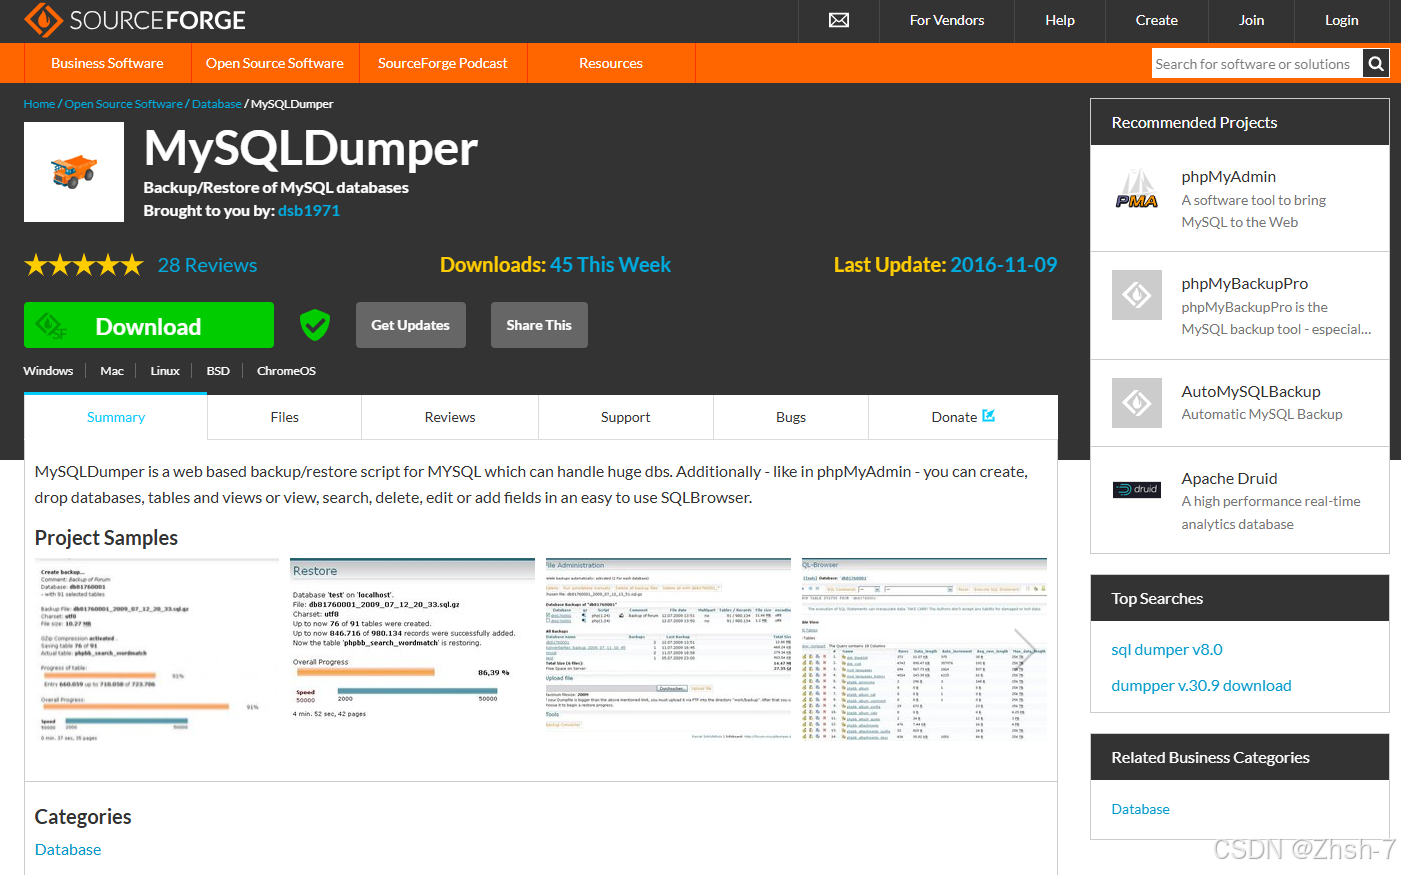Click the AutoMySQLBackup placeholder icon
This screenshot has height=875, width=1401.
click(x=1137, y=403)
